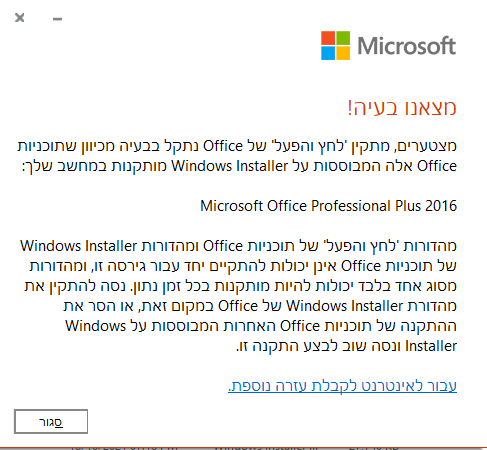Minimize the Office installer dialog window
Screen dimensions: 487x450
(x=57, y=19)
